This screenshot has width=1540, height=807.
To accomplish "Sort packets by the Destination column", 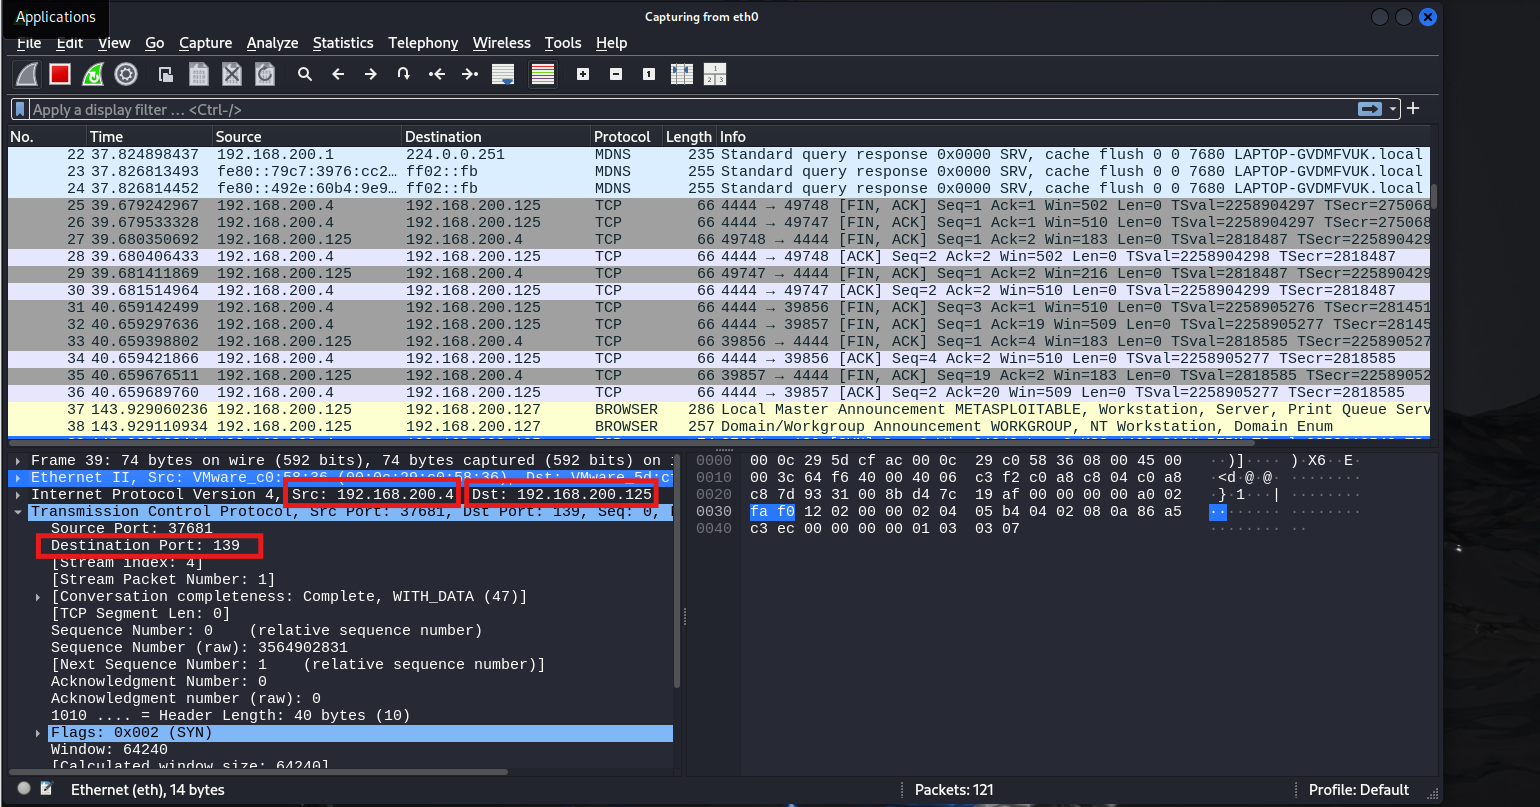I will pos(494,136).
